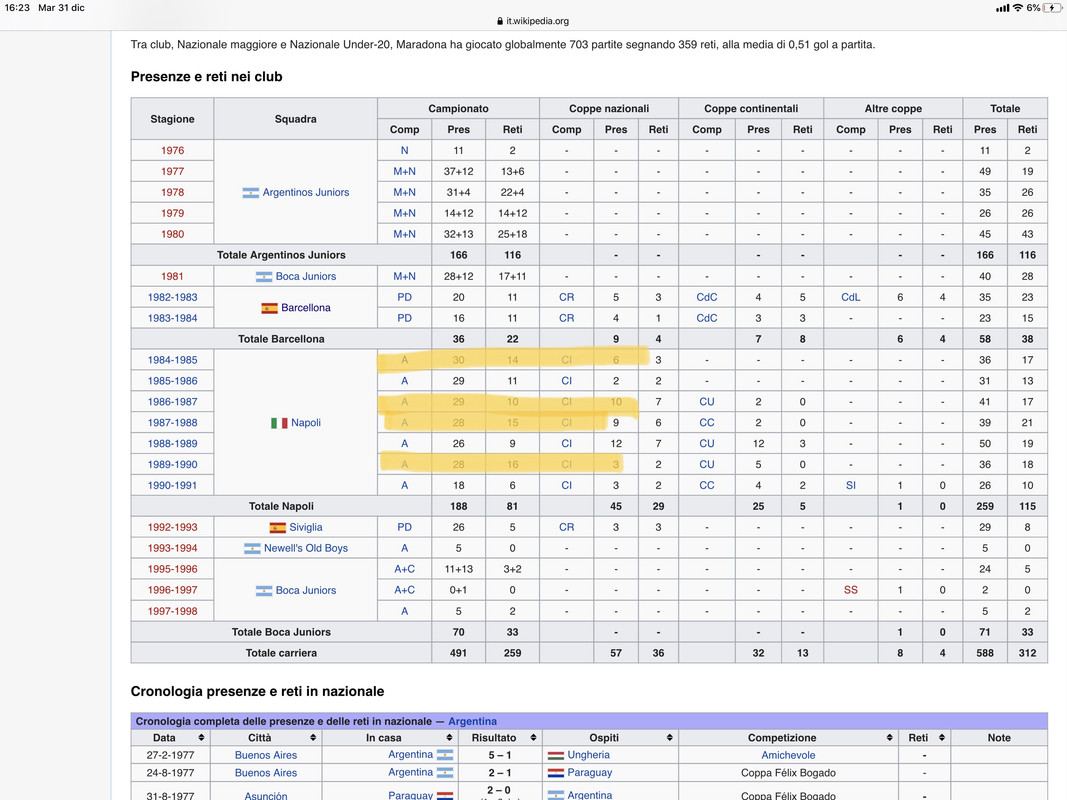Click the Paraguay link in 24-8-1977 row
This screenshot has height=800, width=1067.
pyautogui.click(x=590, y=773)
